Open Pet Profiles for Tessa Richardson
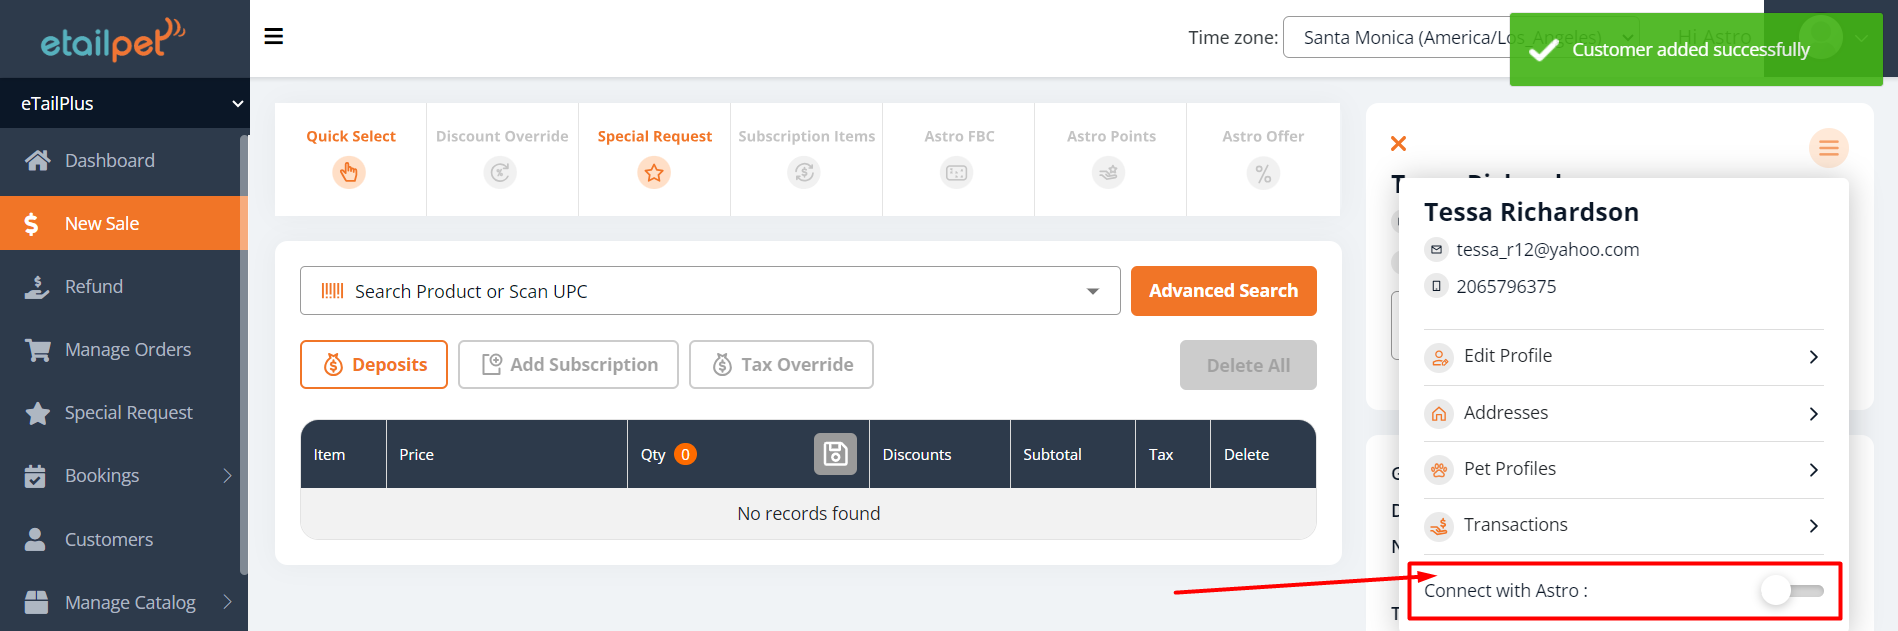The image size is (1898, 631). 1622,469
